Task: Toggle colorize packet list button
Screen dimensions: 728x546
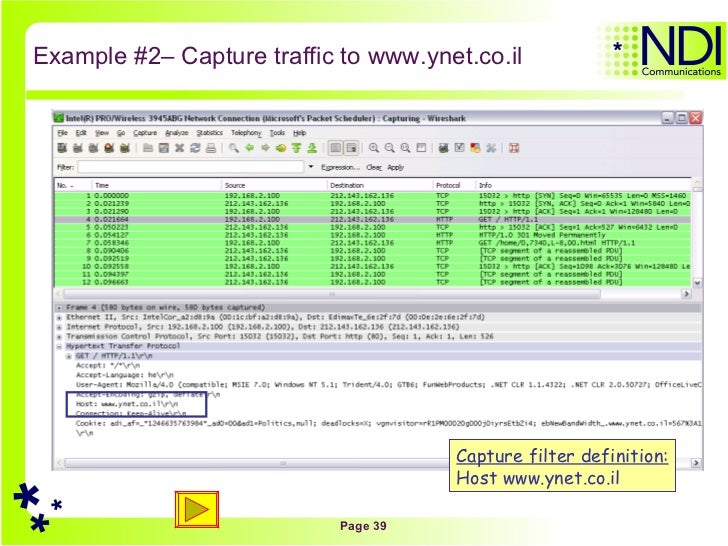Action: [336, 148]
